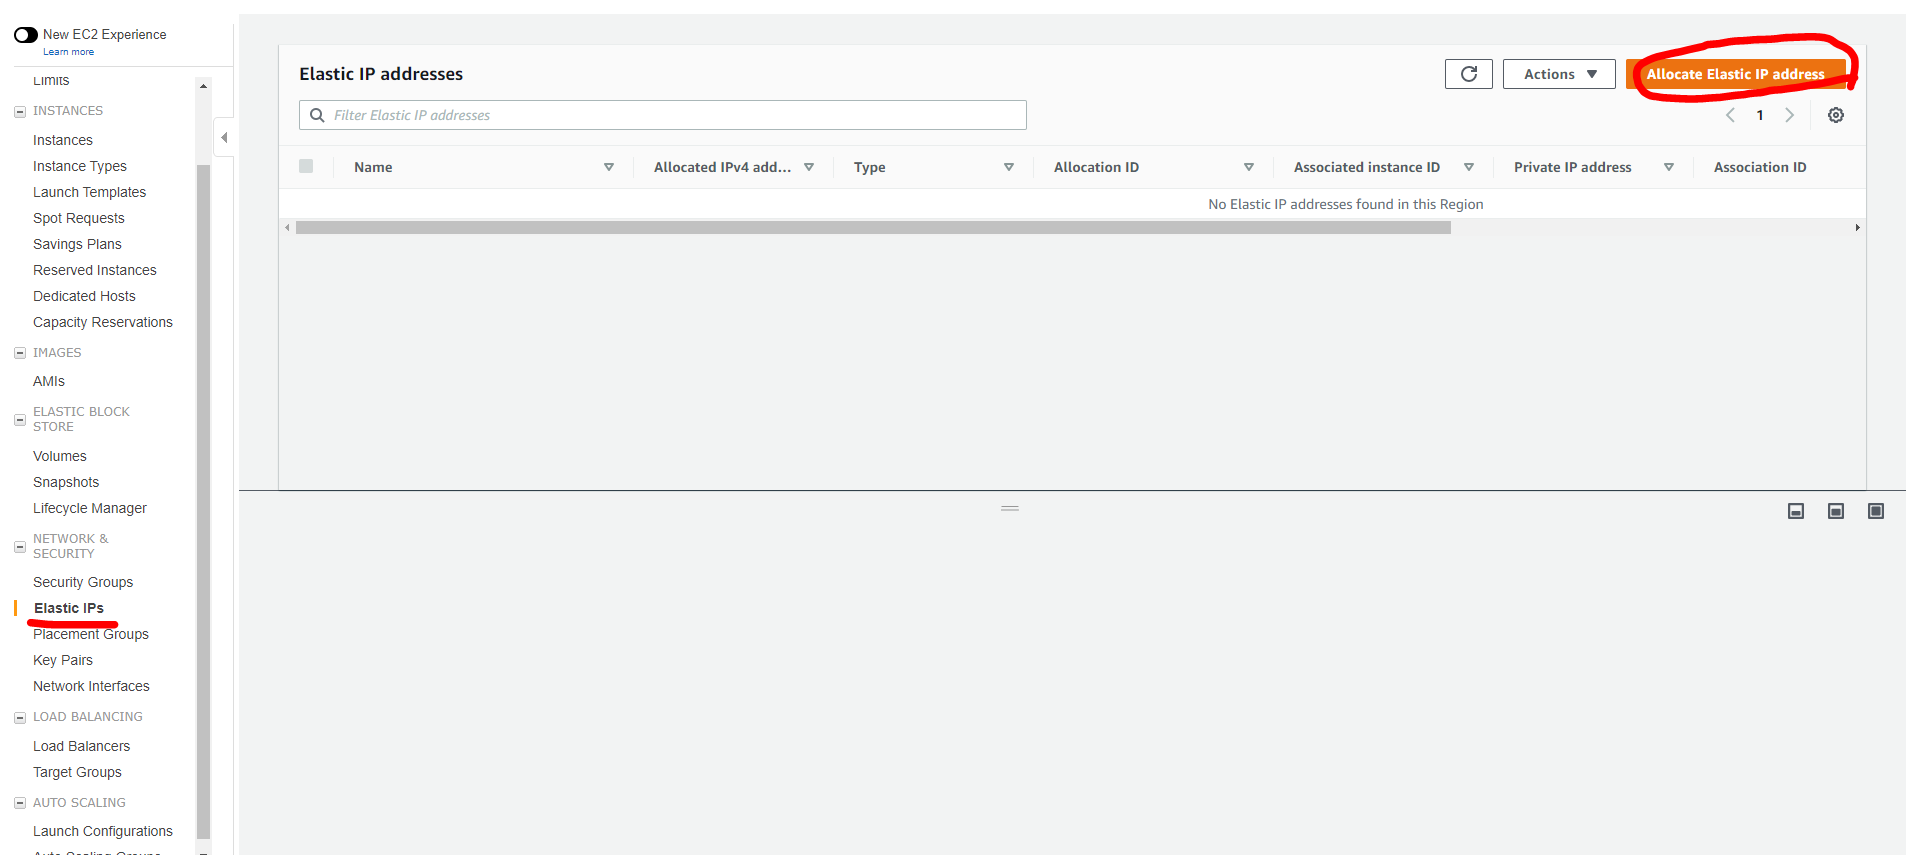Image resolution: width=1916 pixels, height=855 pixels.
Task: Sort by Allocated IPv4 address column arrow
Action: pyautogui.click(x=809, y=167)
